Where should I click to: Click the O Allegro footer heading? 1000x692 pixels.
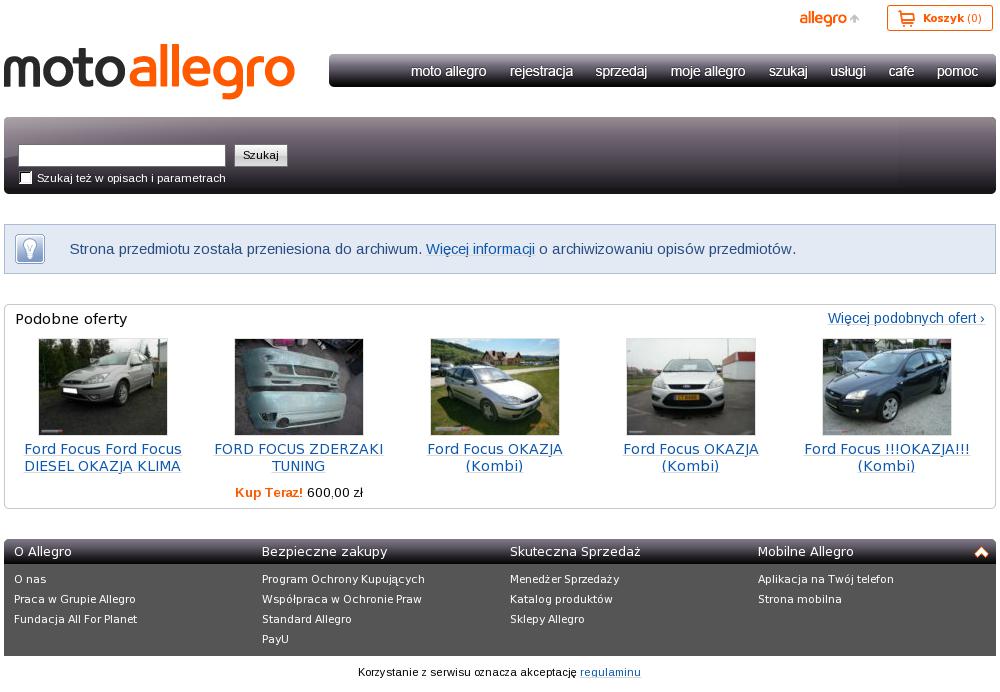43,552
